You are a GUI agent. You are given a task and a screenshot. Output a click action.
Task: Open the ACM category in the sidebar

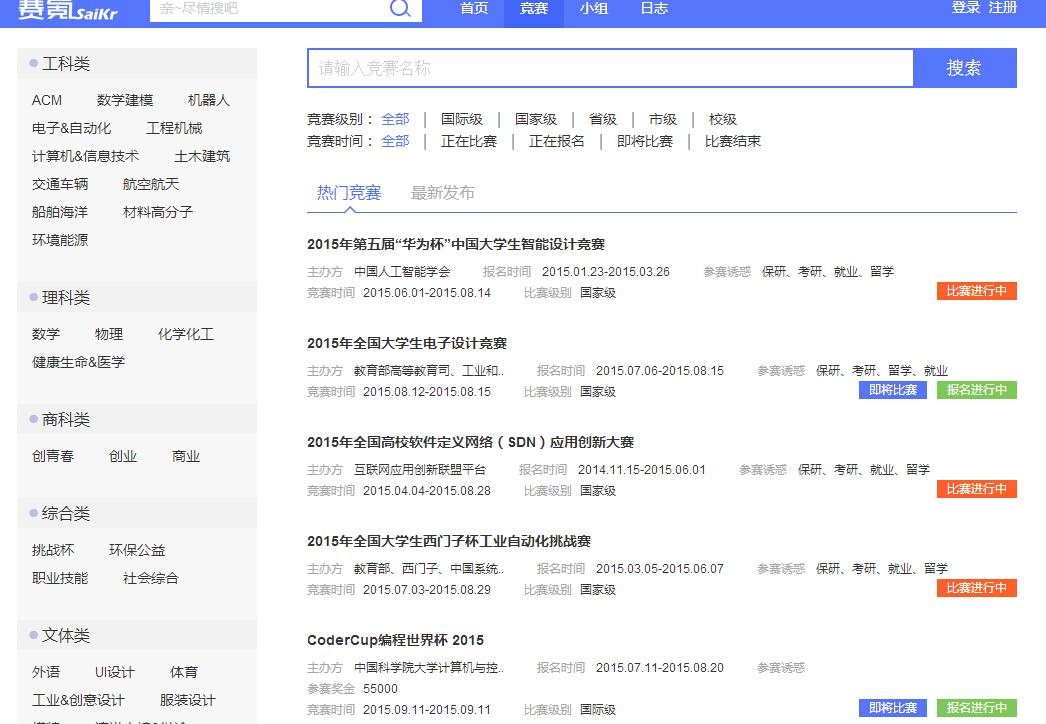46,100
